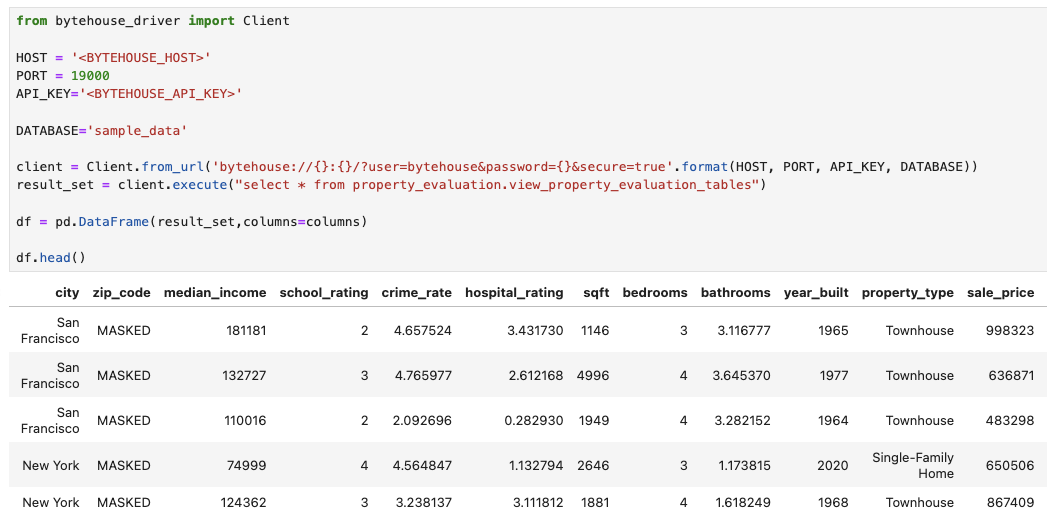1047x531 pixels.
Task: Click crime rate cell 4.564847
Action: coord(423,466)
